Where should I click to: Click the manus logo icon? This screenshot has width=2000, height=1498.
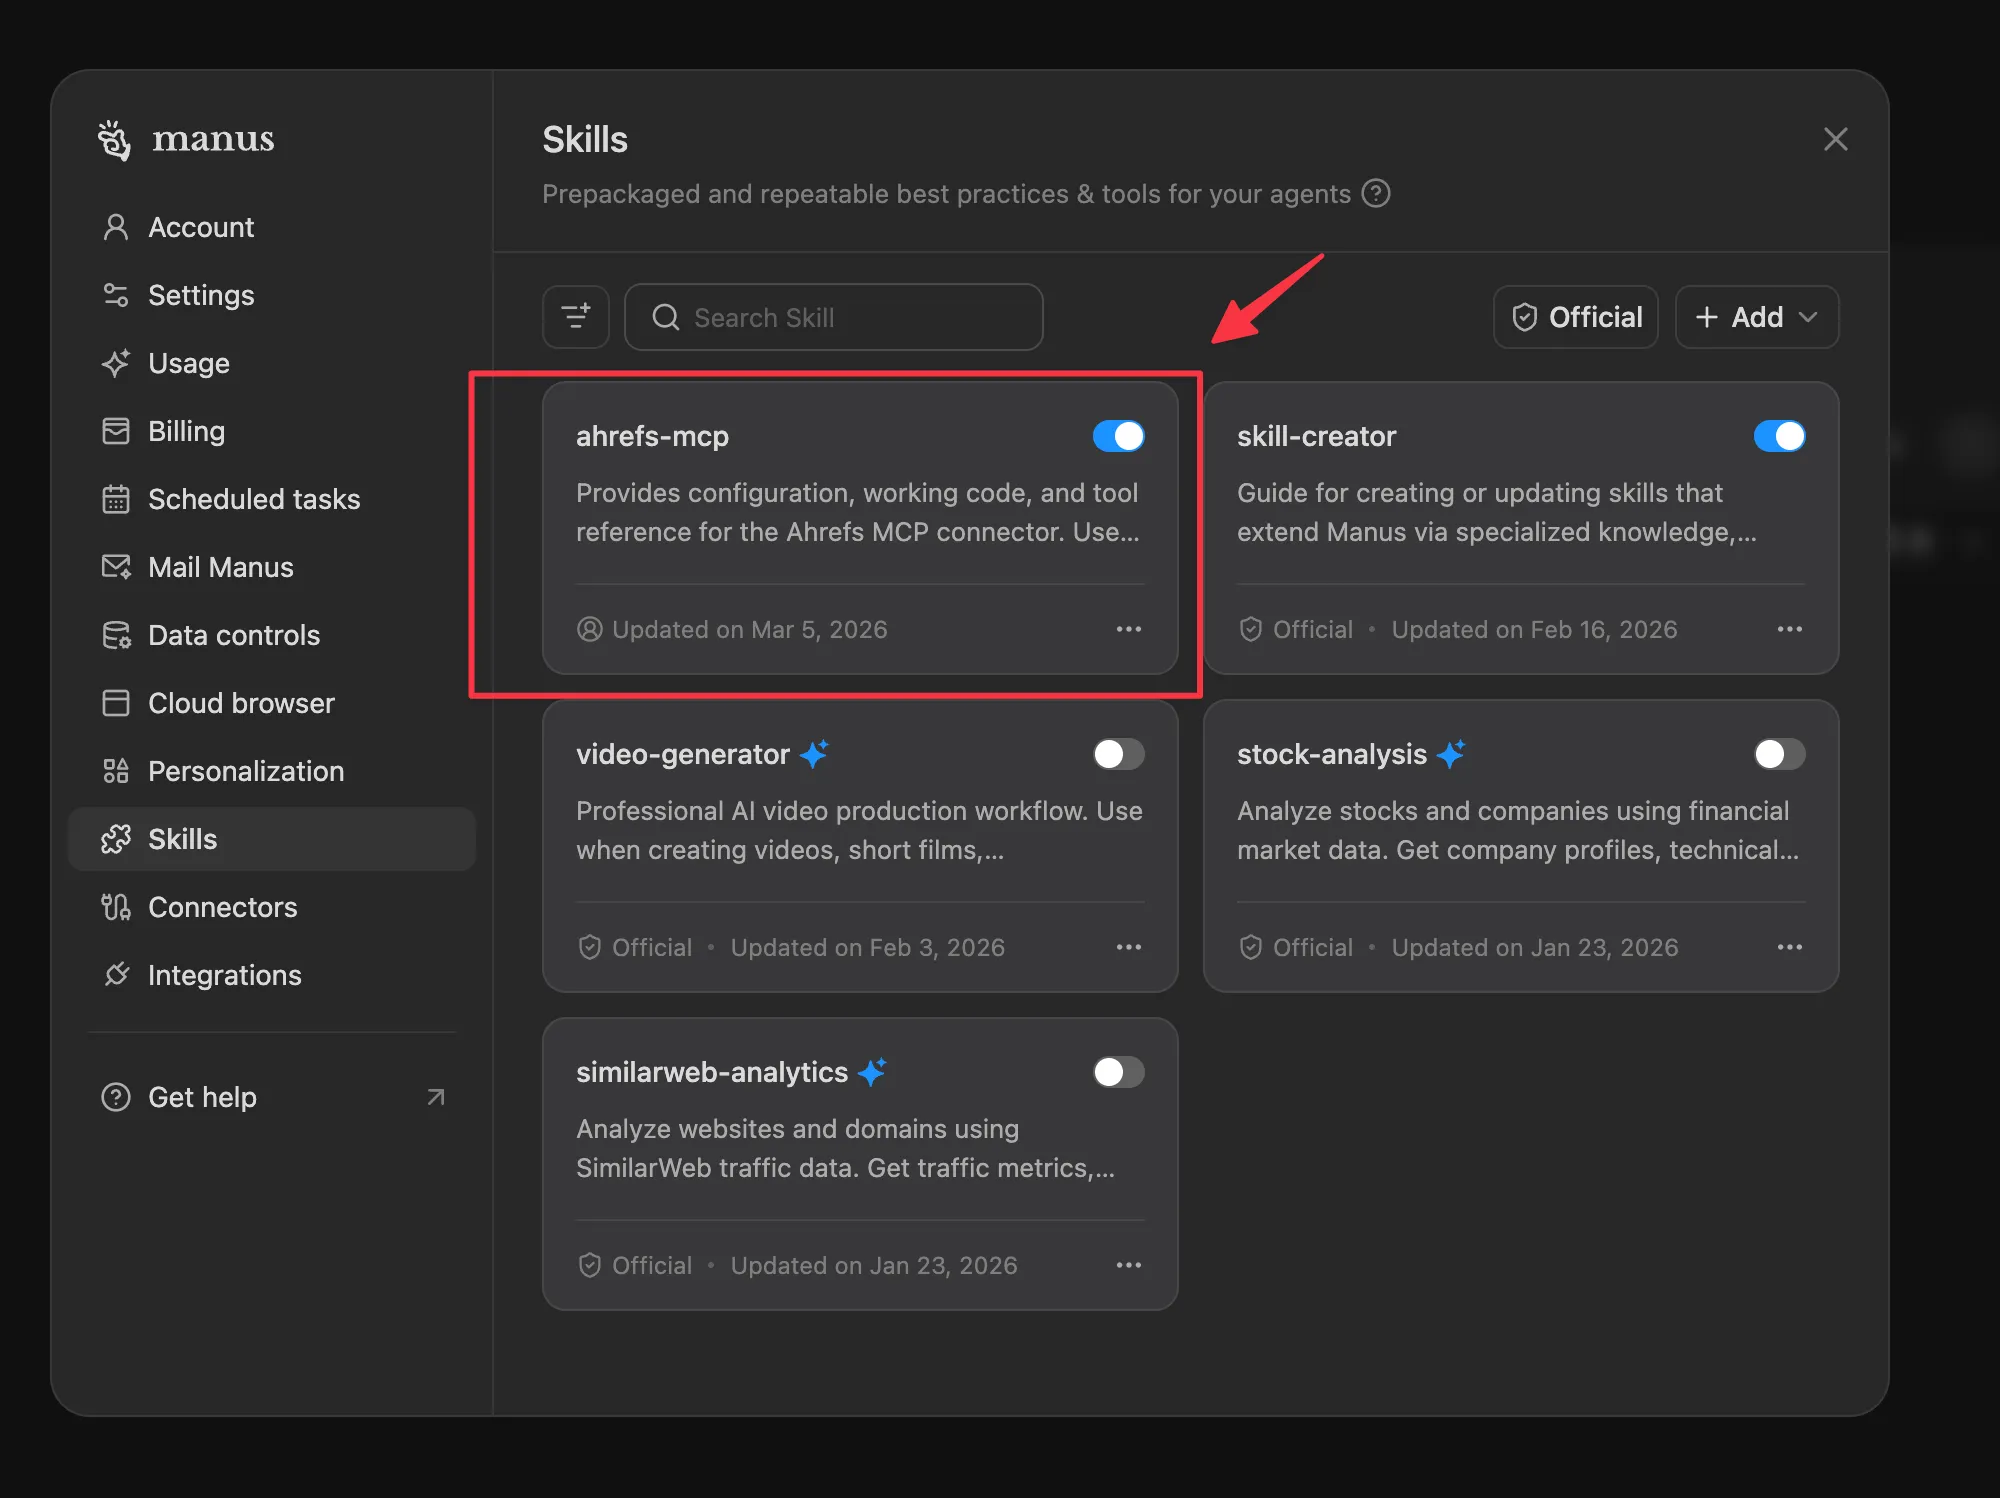pyautogui.click(x=115, y=139)
